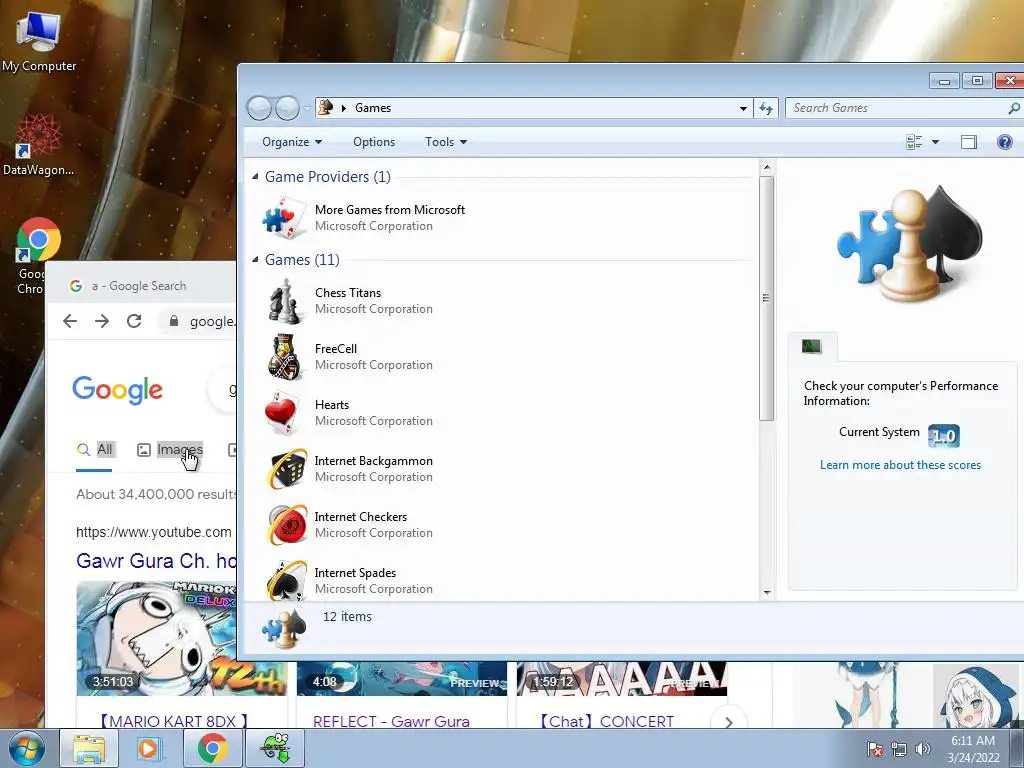Click the Games Explorer help icon
The image size is (1024, 768).
pos(1004,142)
